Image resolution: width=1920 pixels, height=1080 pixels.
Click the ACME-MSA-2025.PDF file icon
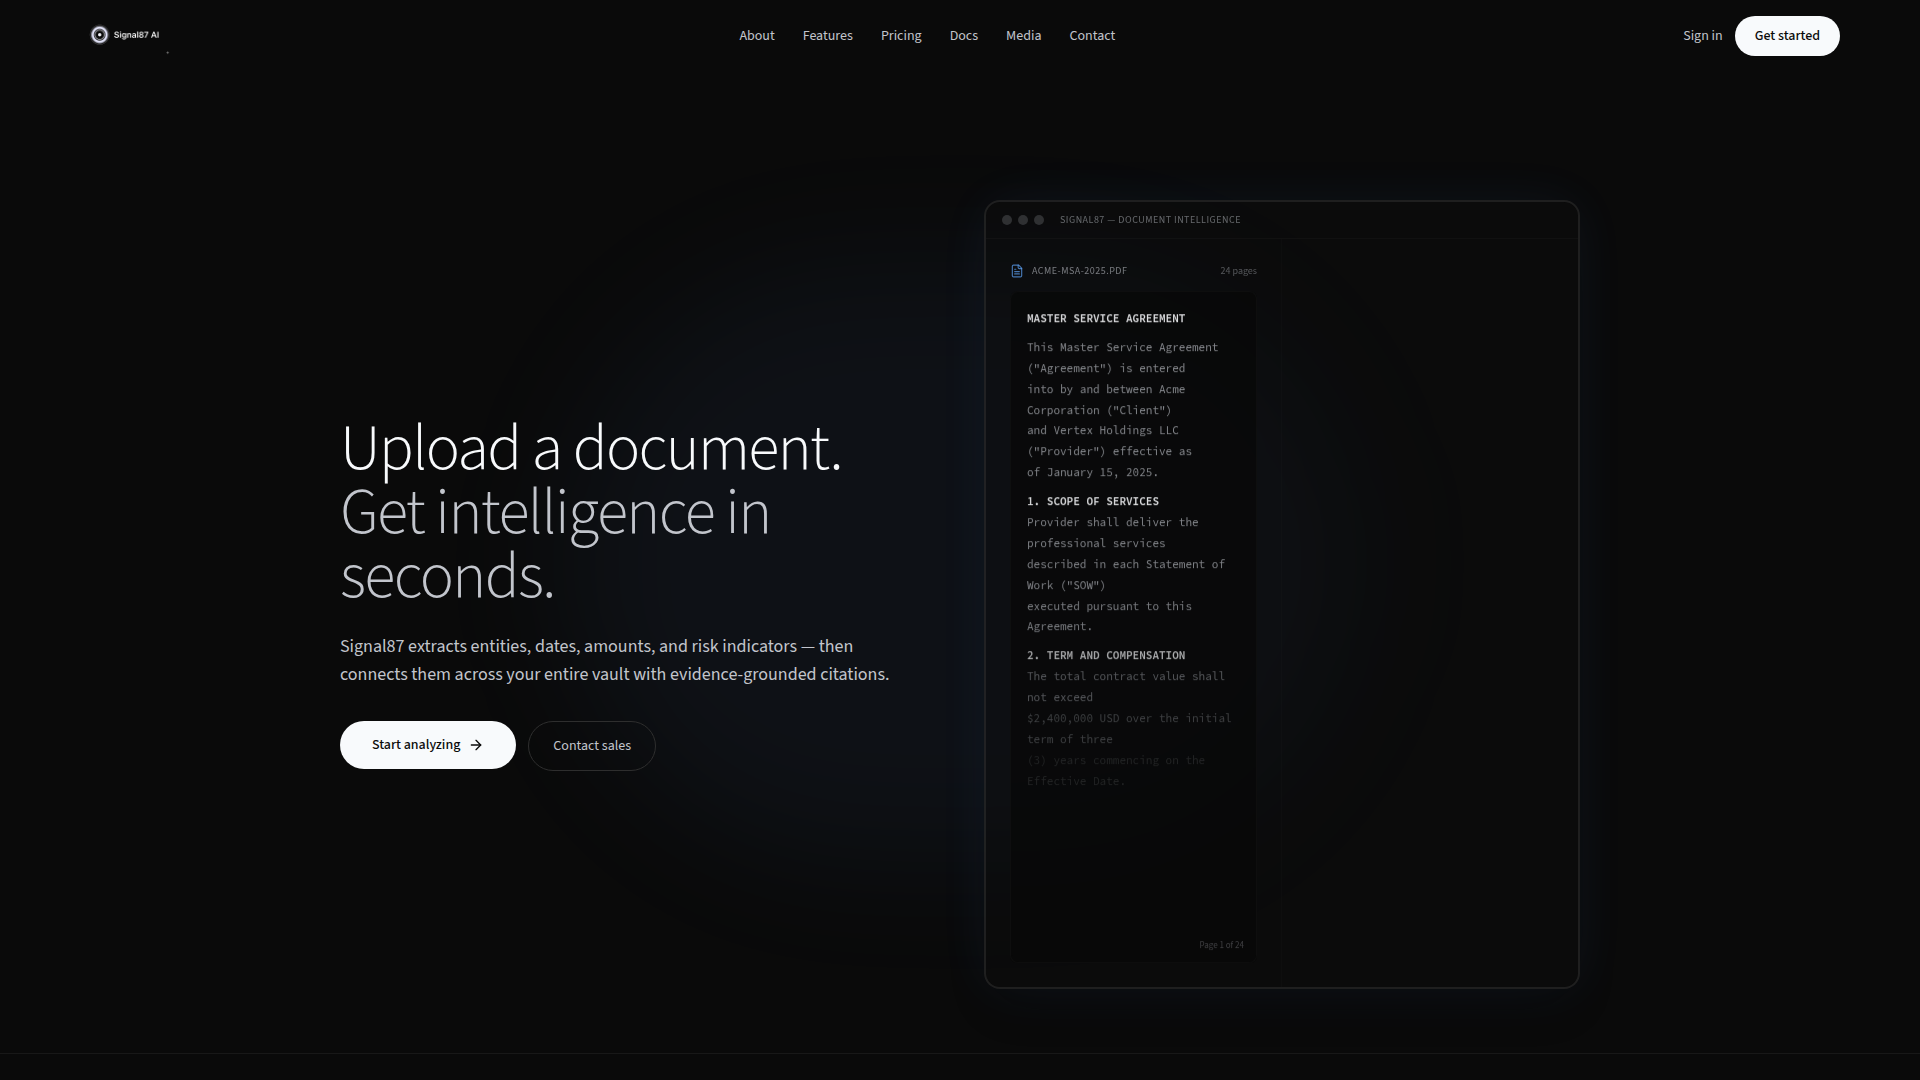(1017, 271)
